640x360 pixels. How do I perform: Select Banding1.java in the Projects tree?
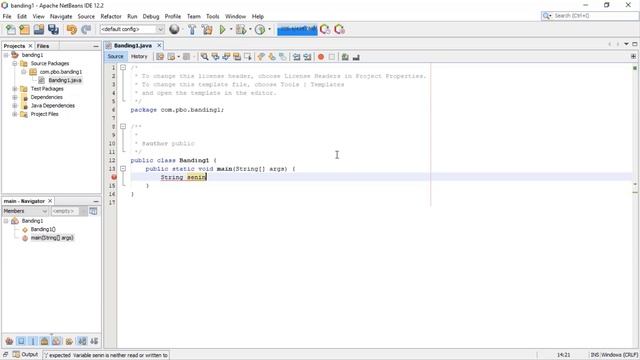65,80
